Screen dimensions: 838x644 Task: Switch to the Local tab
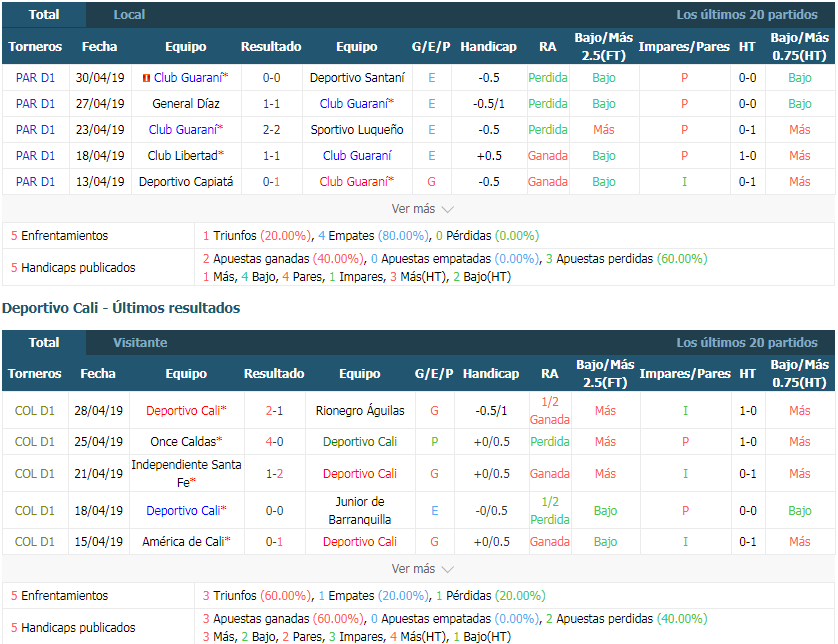click(129, 14)
